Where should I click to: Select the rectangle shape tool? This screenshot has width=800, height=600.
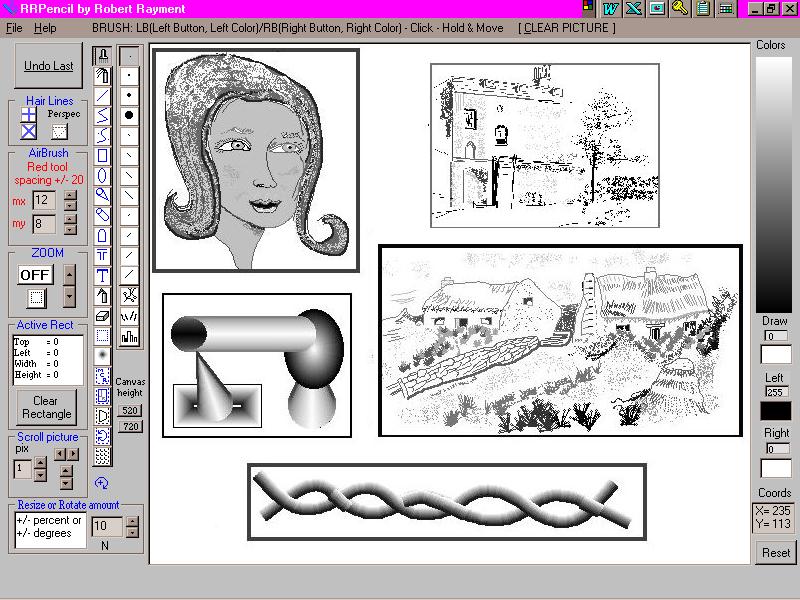click(102, 156)
